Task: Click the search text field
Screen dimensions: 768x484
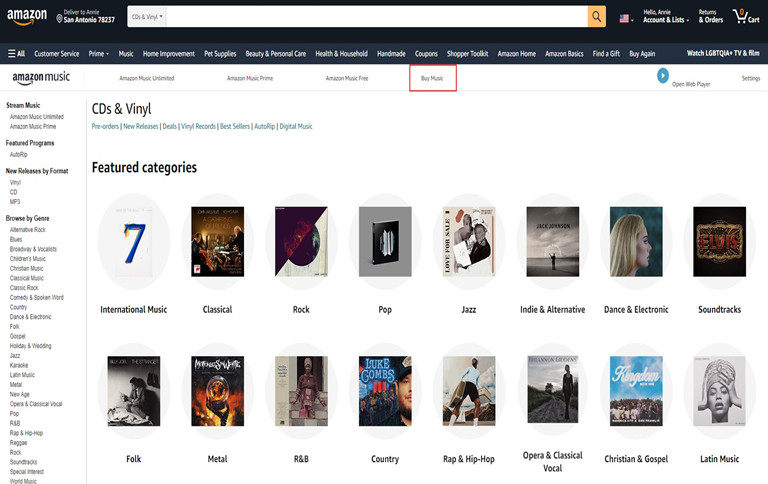Action: [x=377, y=17]
